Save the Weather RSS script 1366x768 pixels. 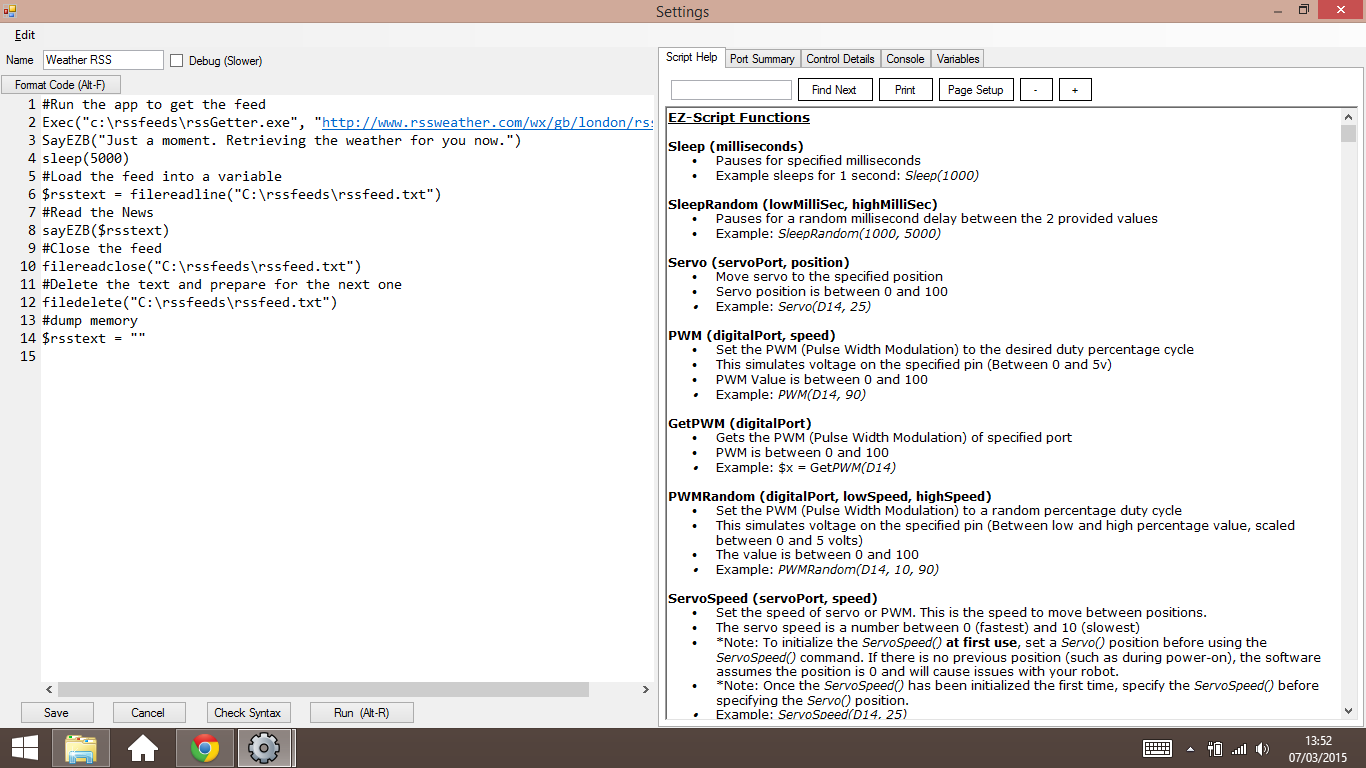(x=57, y=712)
